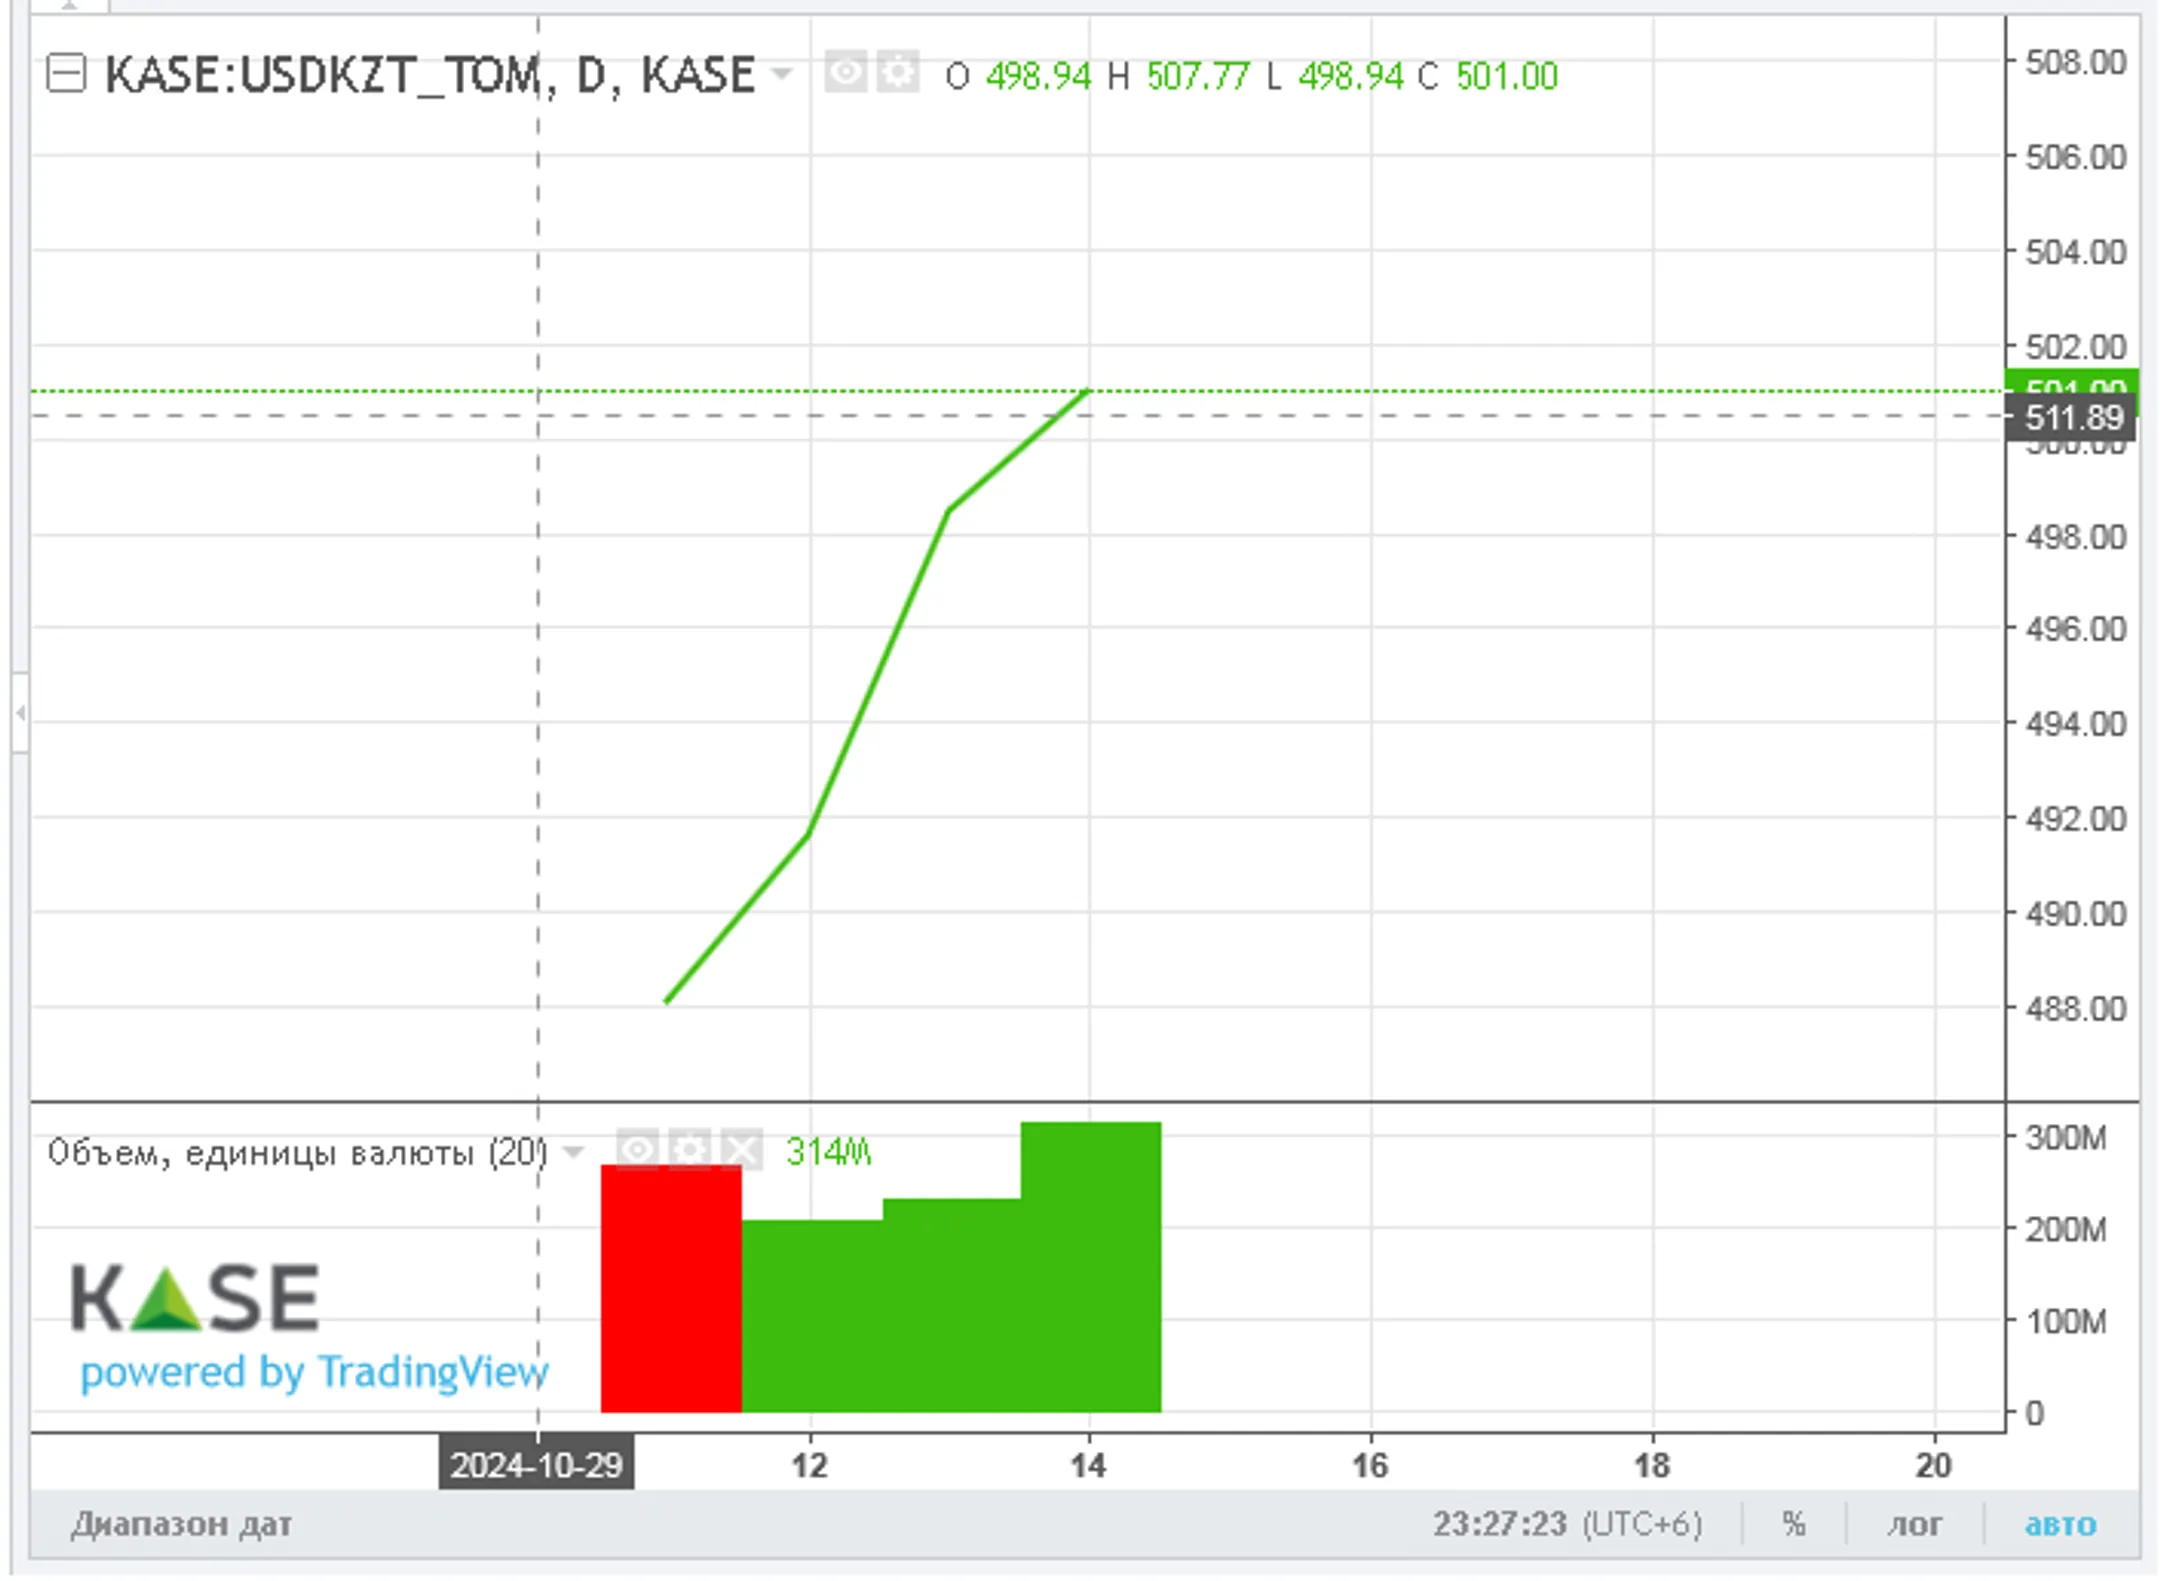Click the Объем, единицы валюты (20) label
Viewport: 2160px width, 1581px height.
tap(297, 1153)
